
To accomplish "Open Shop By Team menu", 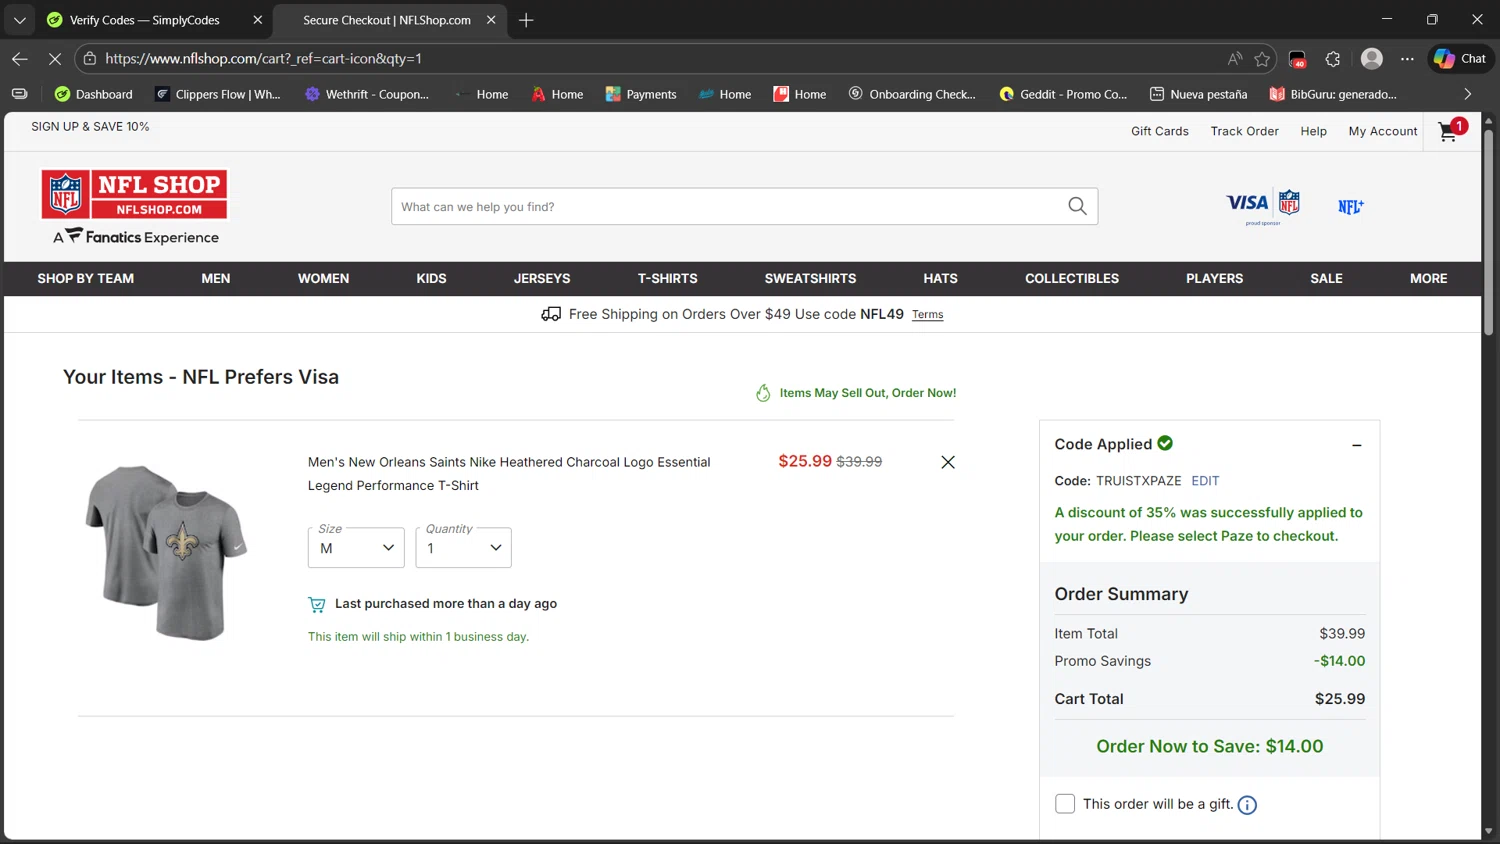I will pyautogui.click(x=86, y=279).
